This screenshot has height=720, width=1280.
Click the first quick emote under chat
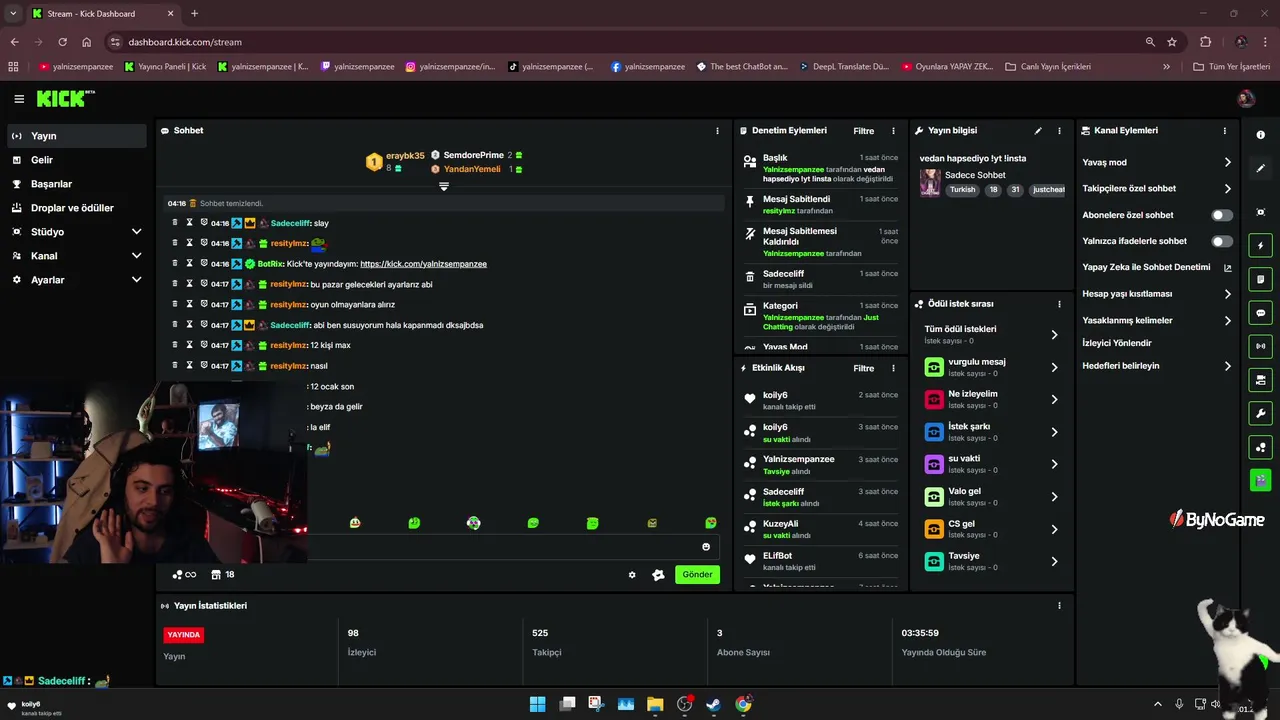click(355, 523)
